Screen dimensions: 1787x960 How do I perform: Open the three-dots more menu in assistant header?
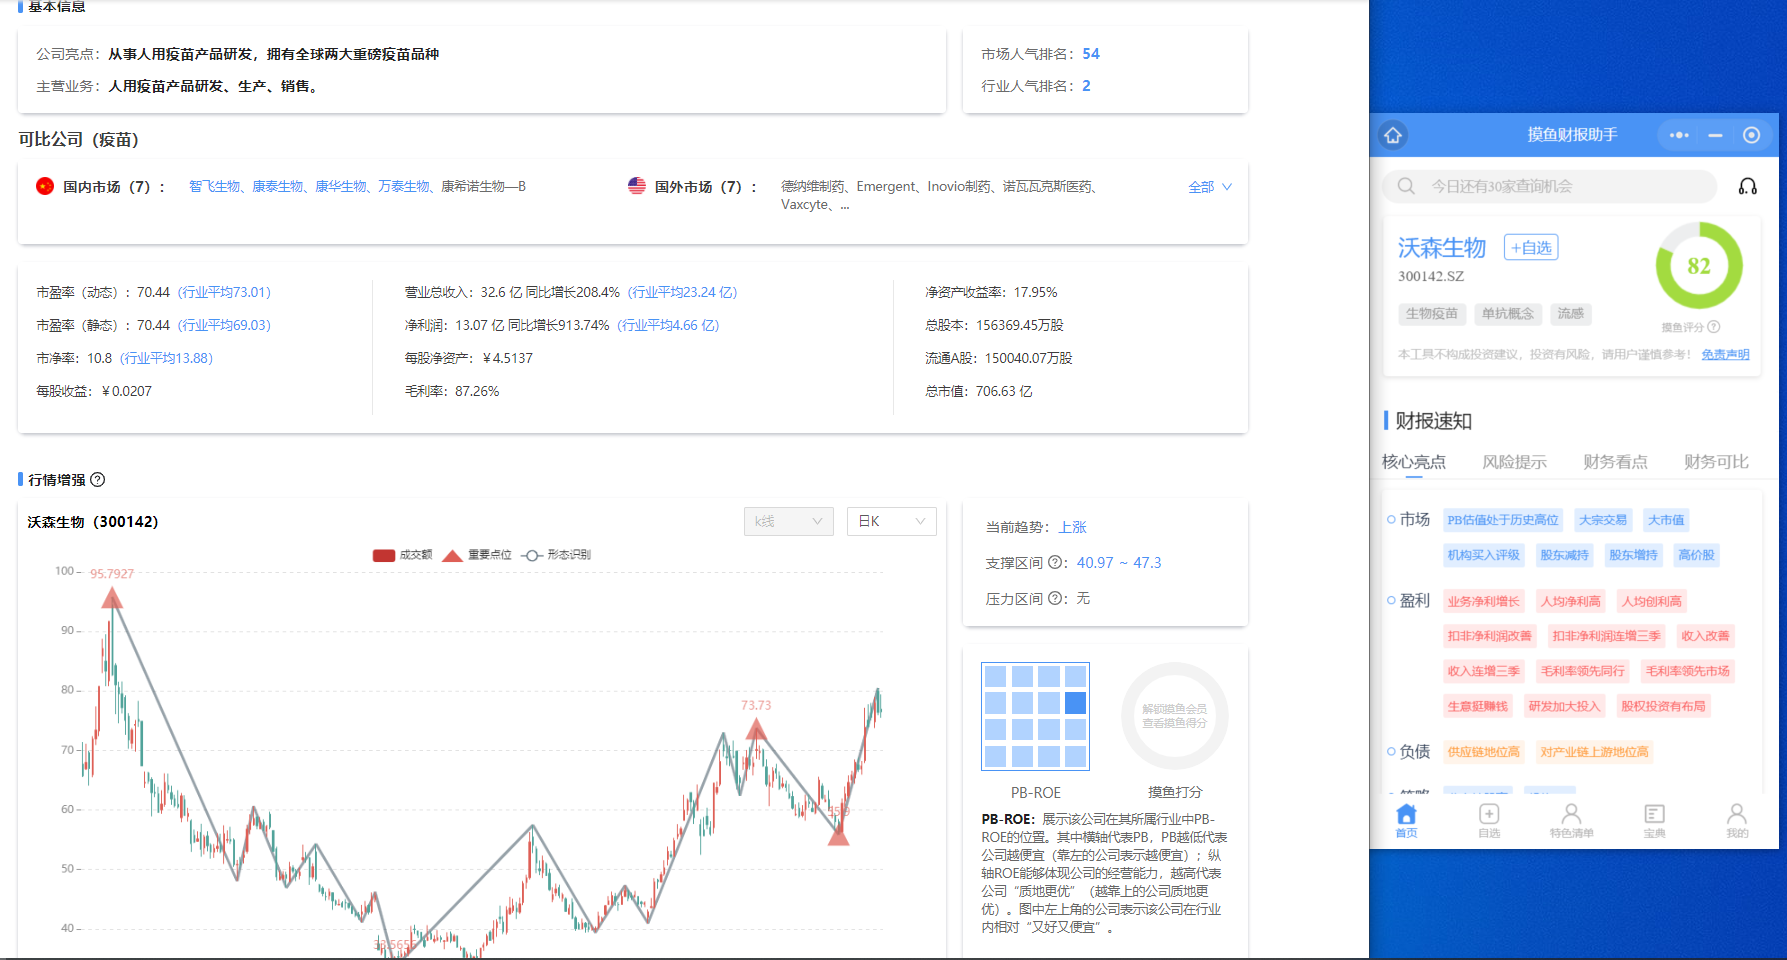coord(1679,135)
